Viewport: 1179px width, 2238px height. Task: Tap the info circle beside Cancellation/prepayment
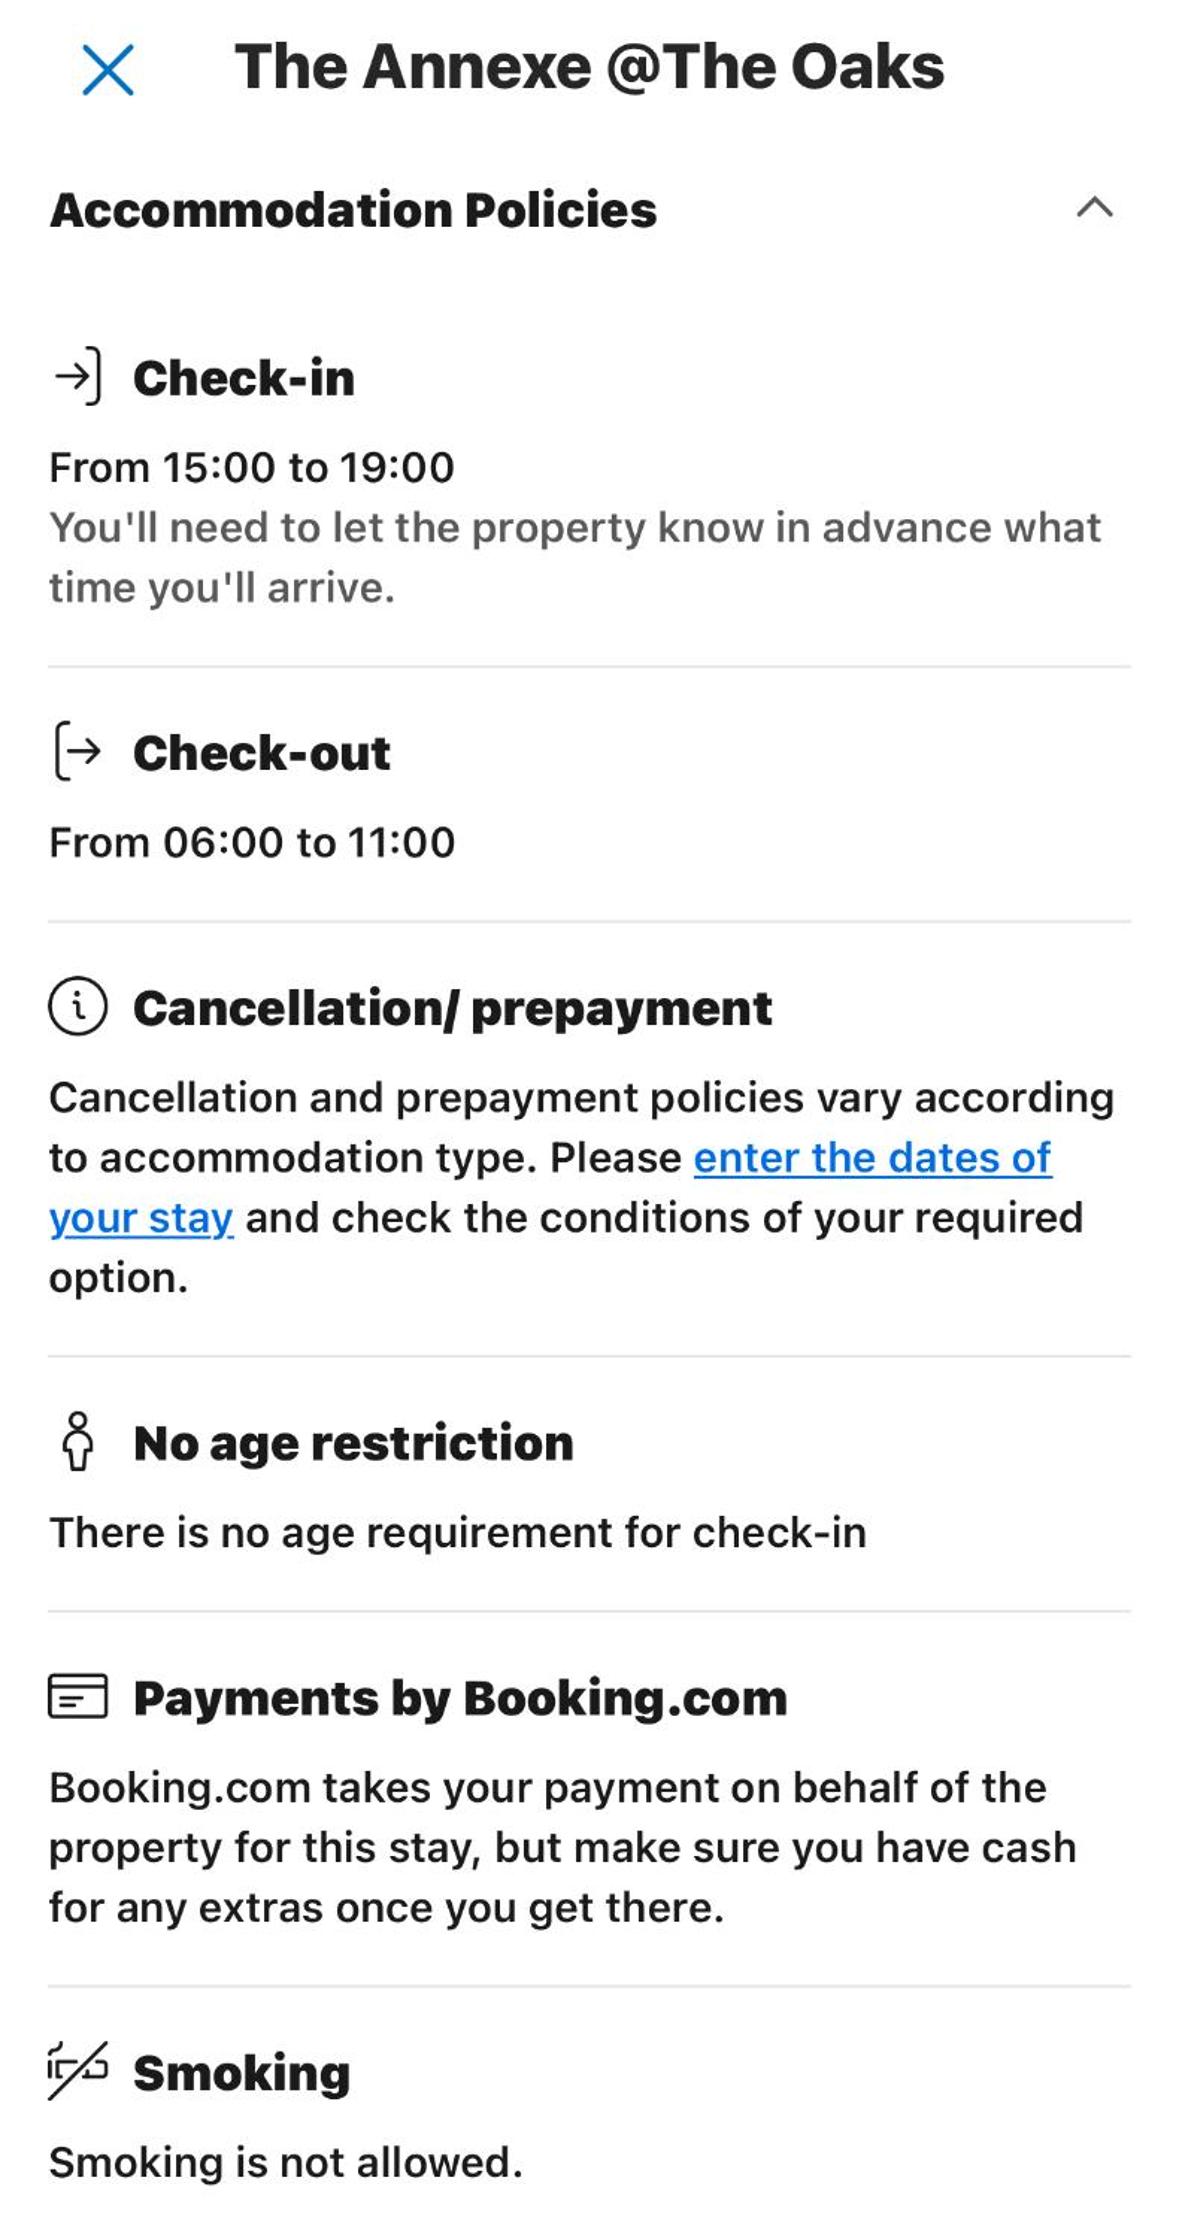pyautogui.click(x=77, y=1006)
